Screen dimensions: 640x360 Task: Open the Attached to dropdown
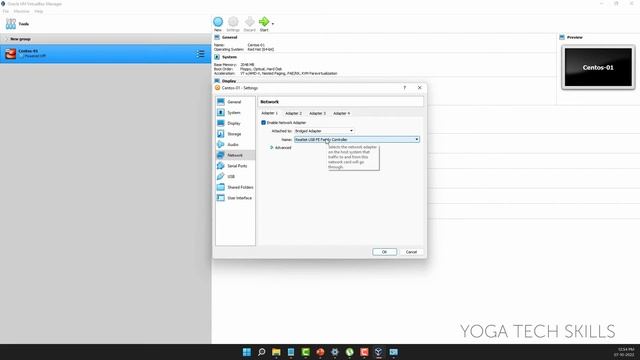coord(324,131)
